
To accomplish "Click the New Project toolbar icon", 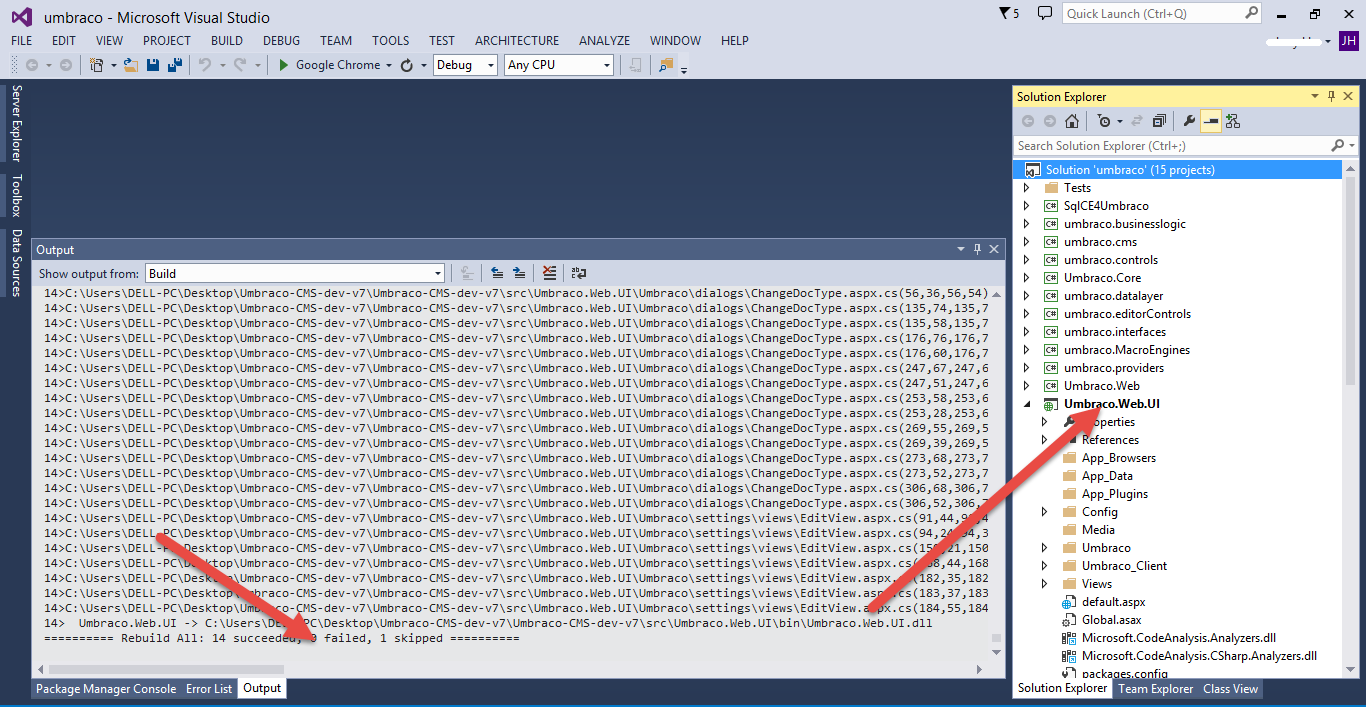I will click(97, 65).
